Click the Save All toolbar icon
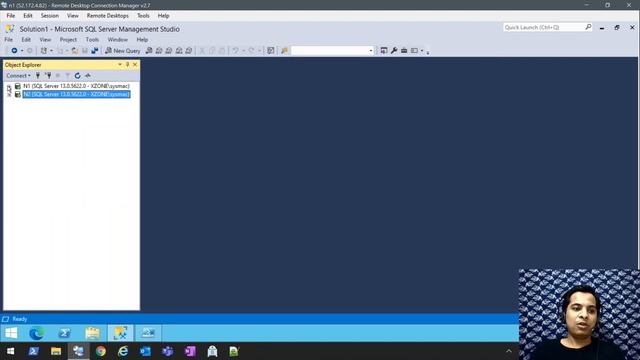Screen dimensions: 640x360 click(x=95, y=51)
